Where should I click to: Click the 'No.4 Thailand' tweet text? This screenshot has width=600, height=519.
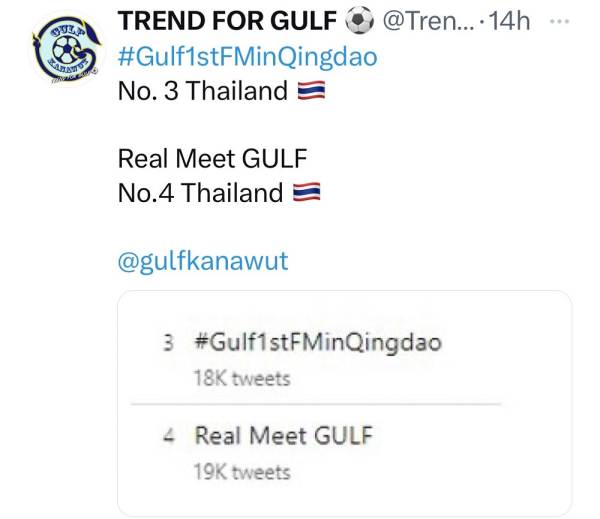[200, 193]
